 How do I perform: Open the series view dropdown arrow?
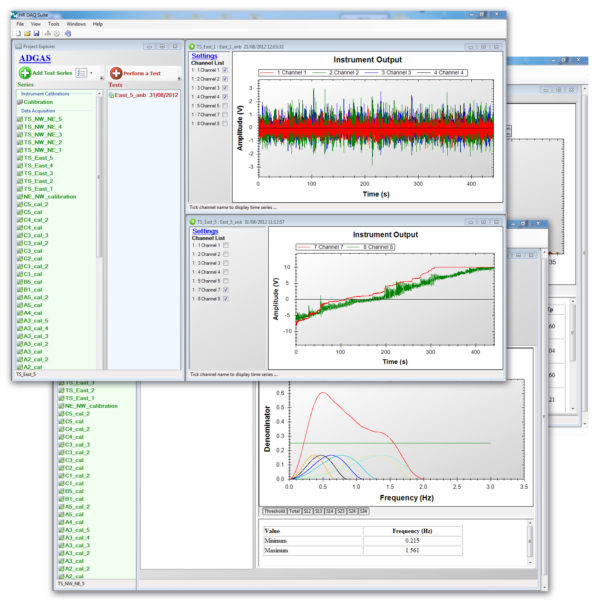point(90,73)
